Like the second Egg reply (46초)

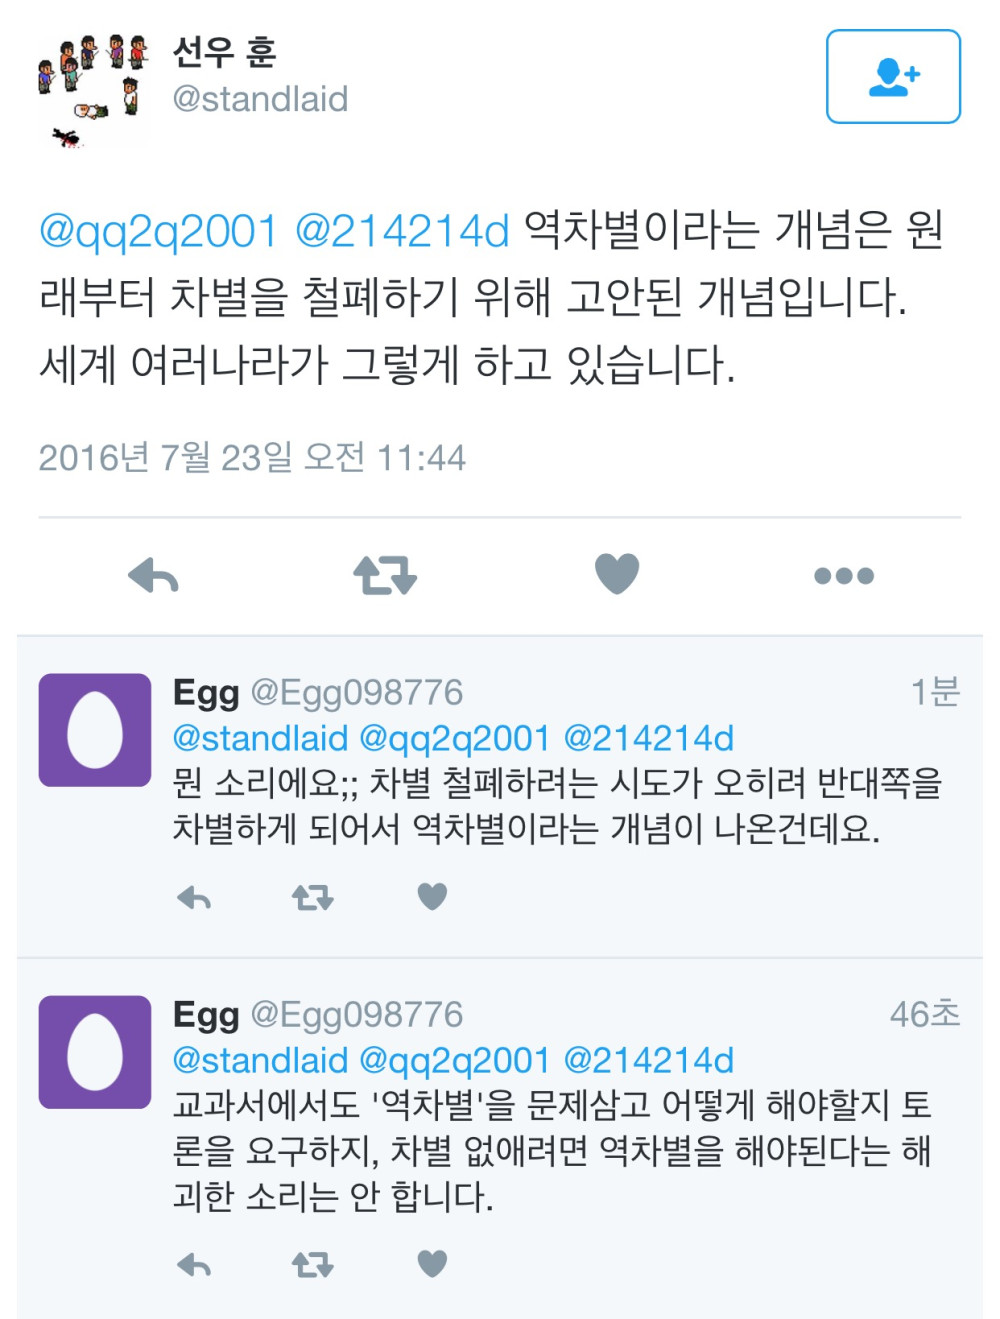click(432, 1264)
